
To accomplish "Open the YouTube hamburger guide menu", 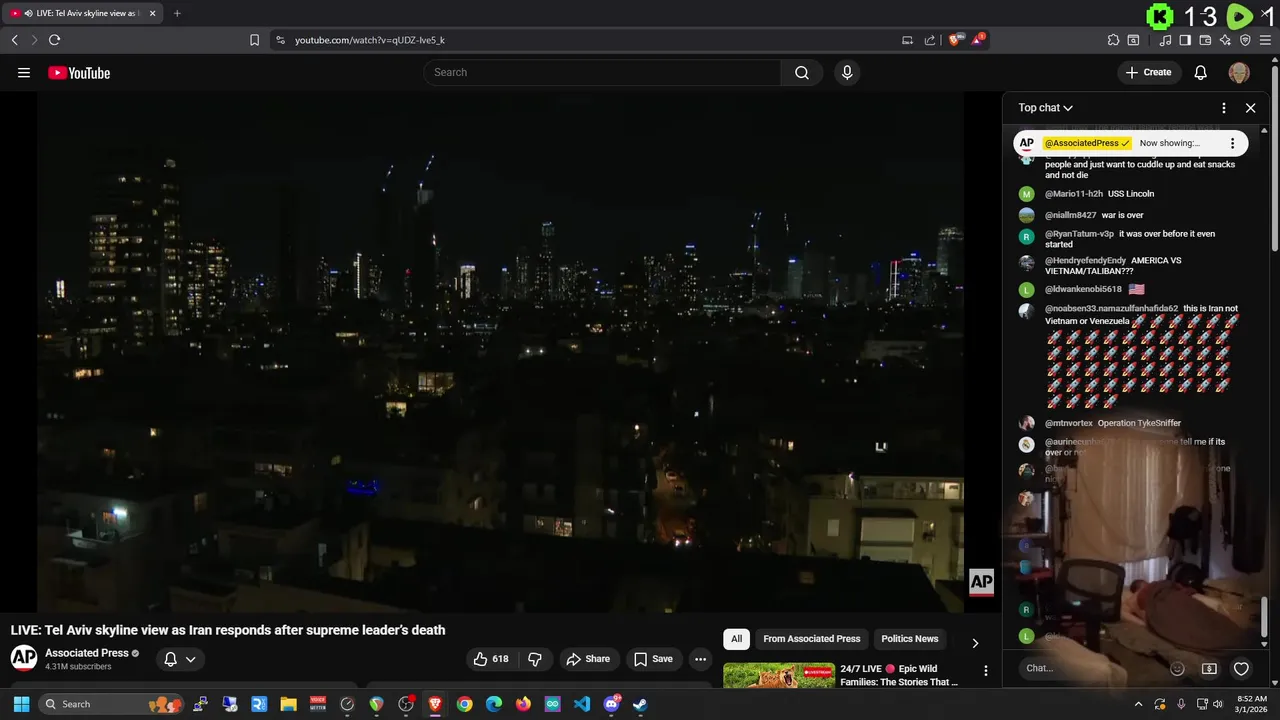I will coord(24,73).
